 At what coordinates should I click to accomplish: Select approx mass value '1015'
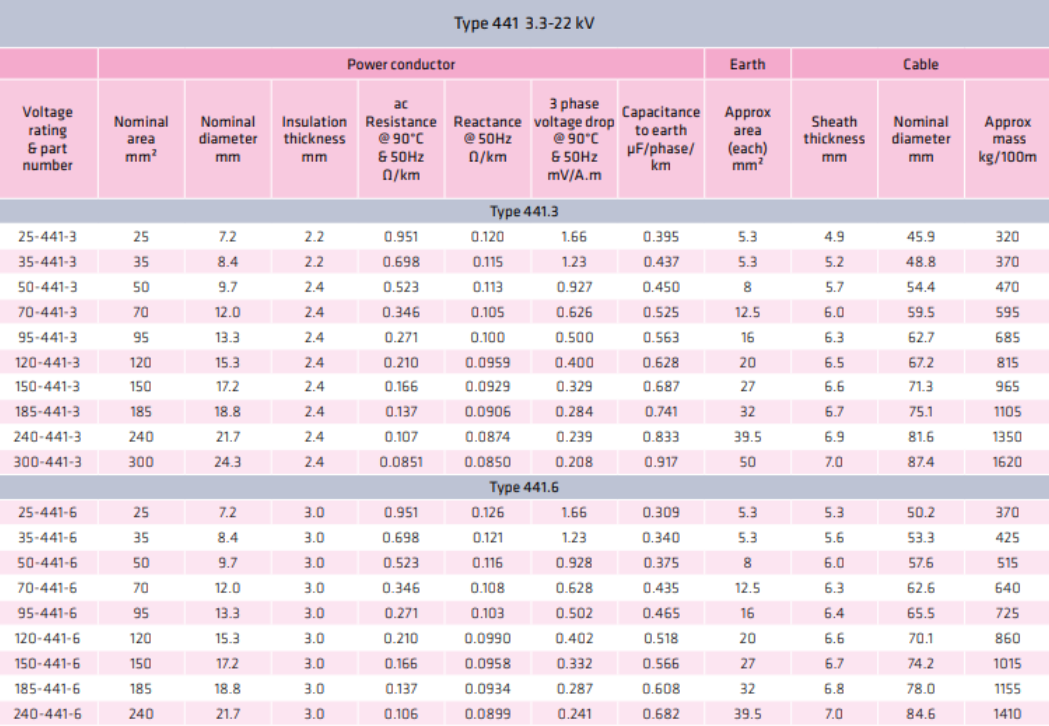coord(1008,663)
